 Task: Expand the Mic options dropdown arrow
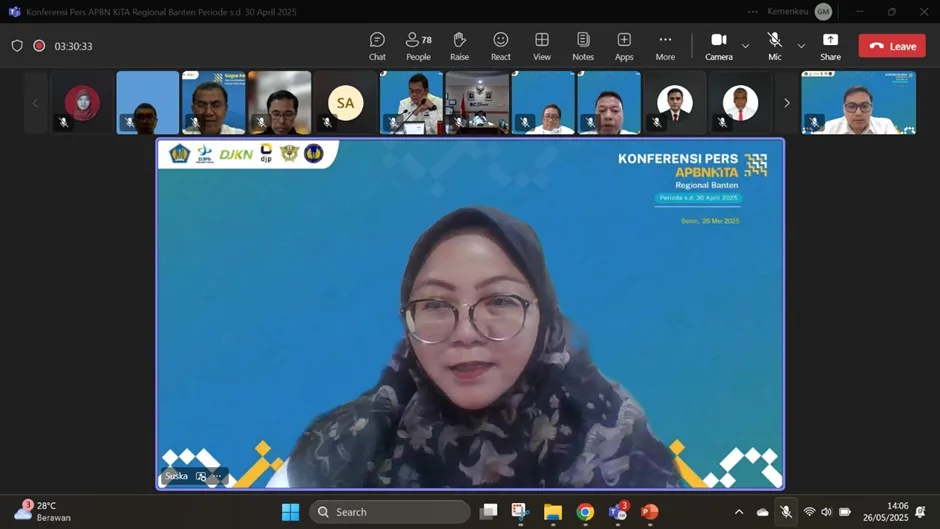(801, 46)
